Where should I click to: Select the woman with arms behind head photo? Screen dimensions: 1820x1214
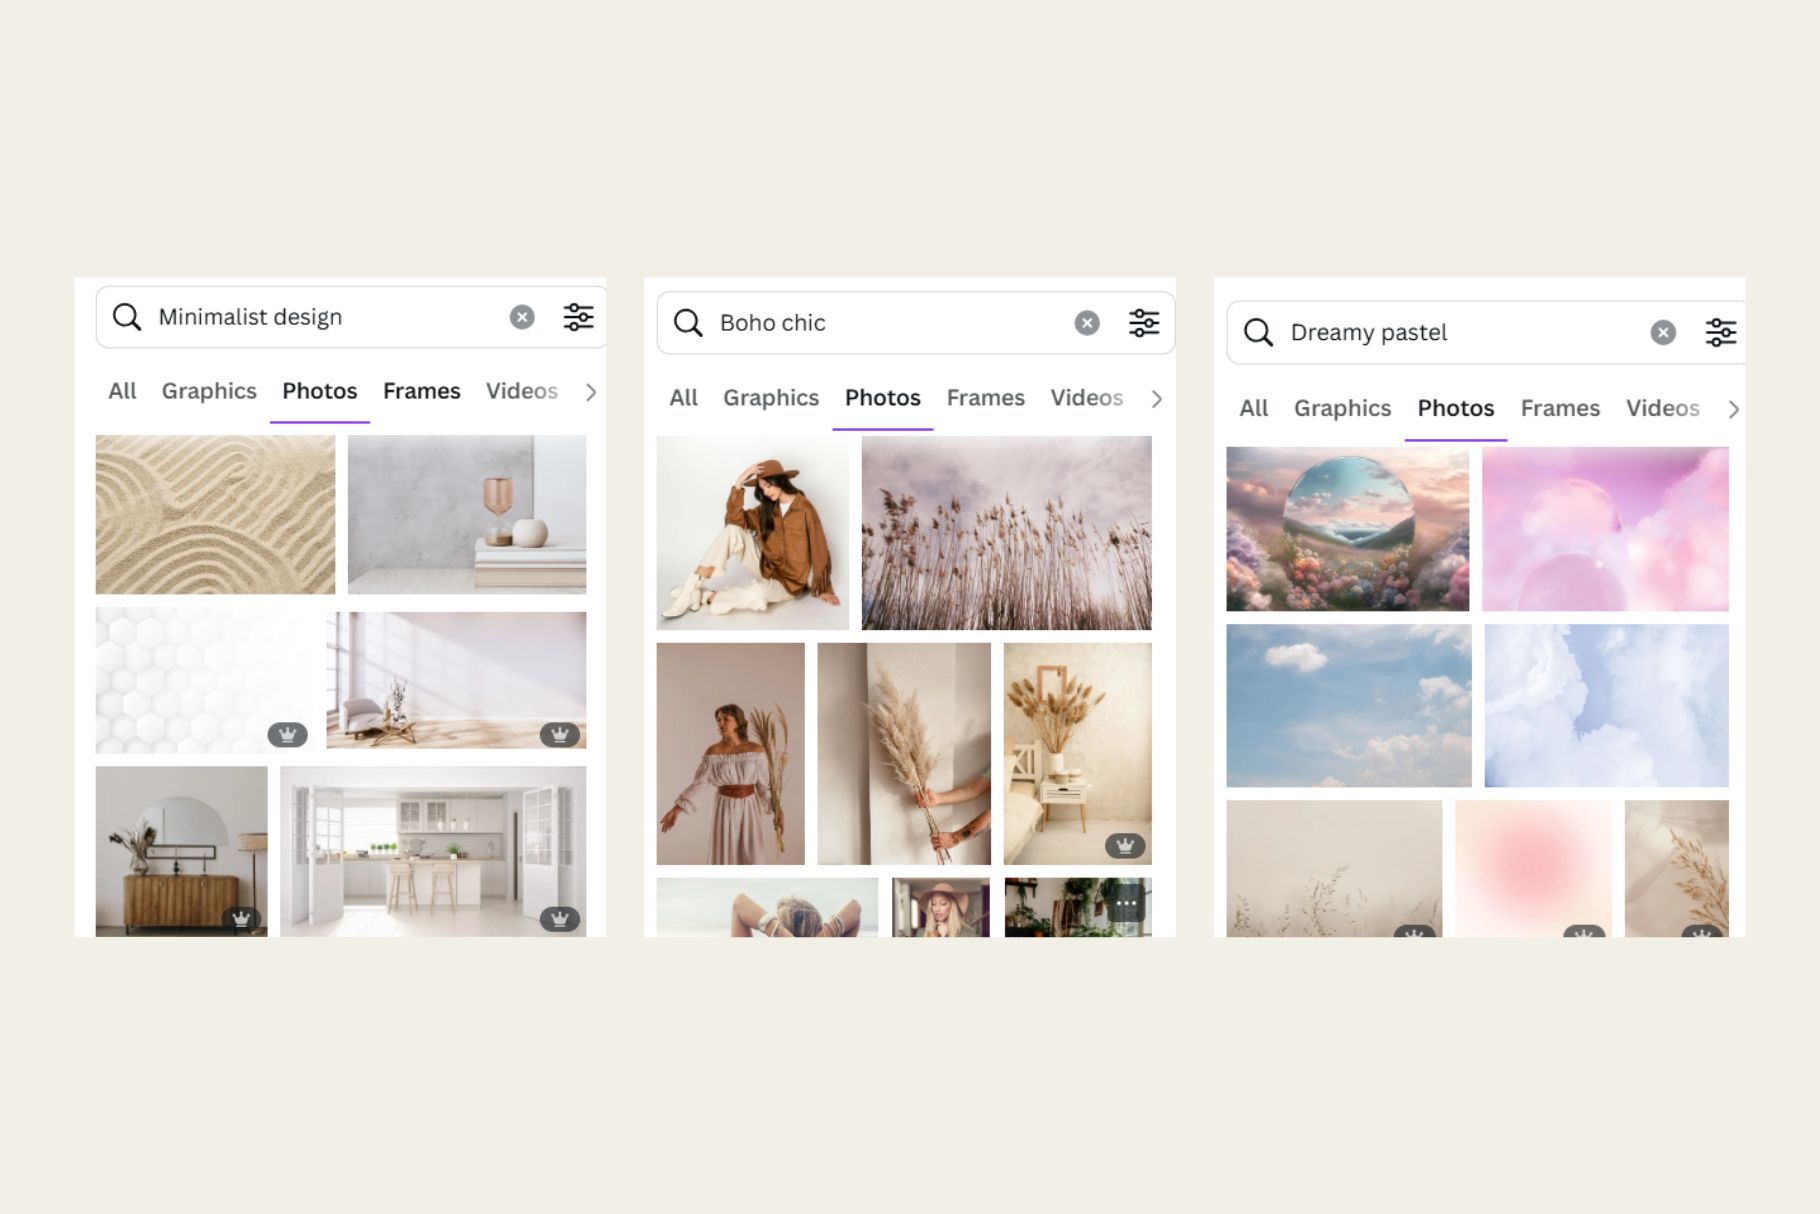[767, 907]
